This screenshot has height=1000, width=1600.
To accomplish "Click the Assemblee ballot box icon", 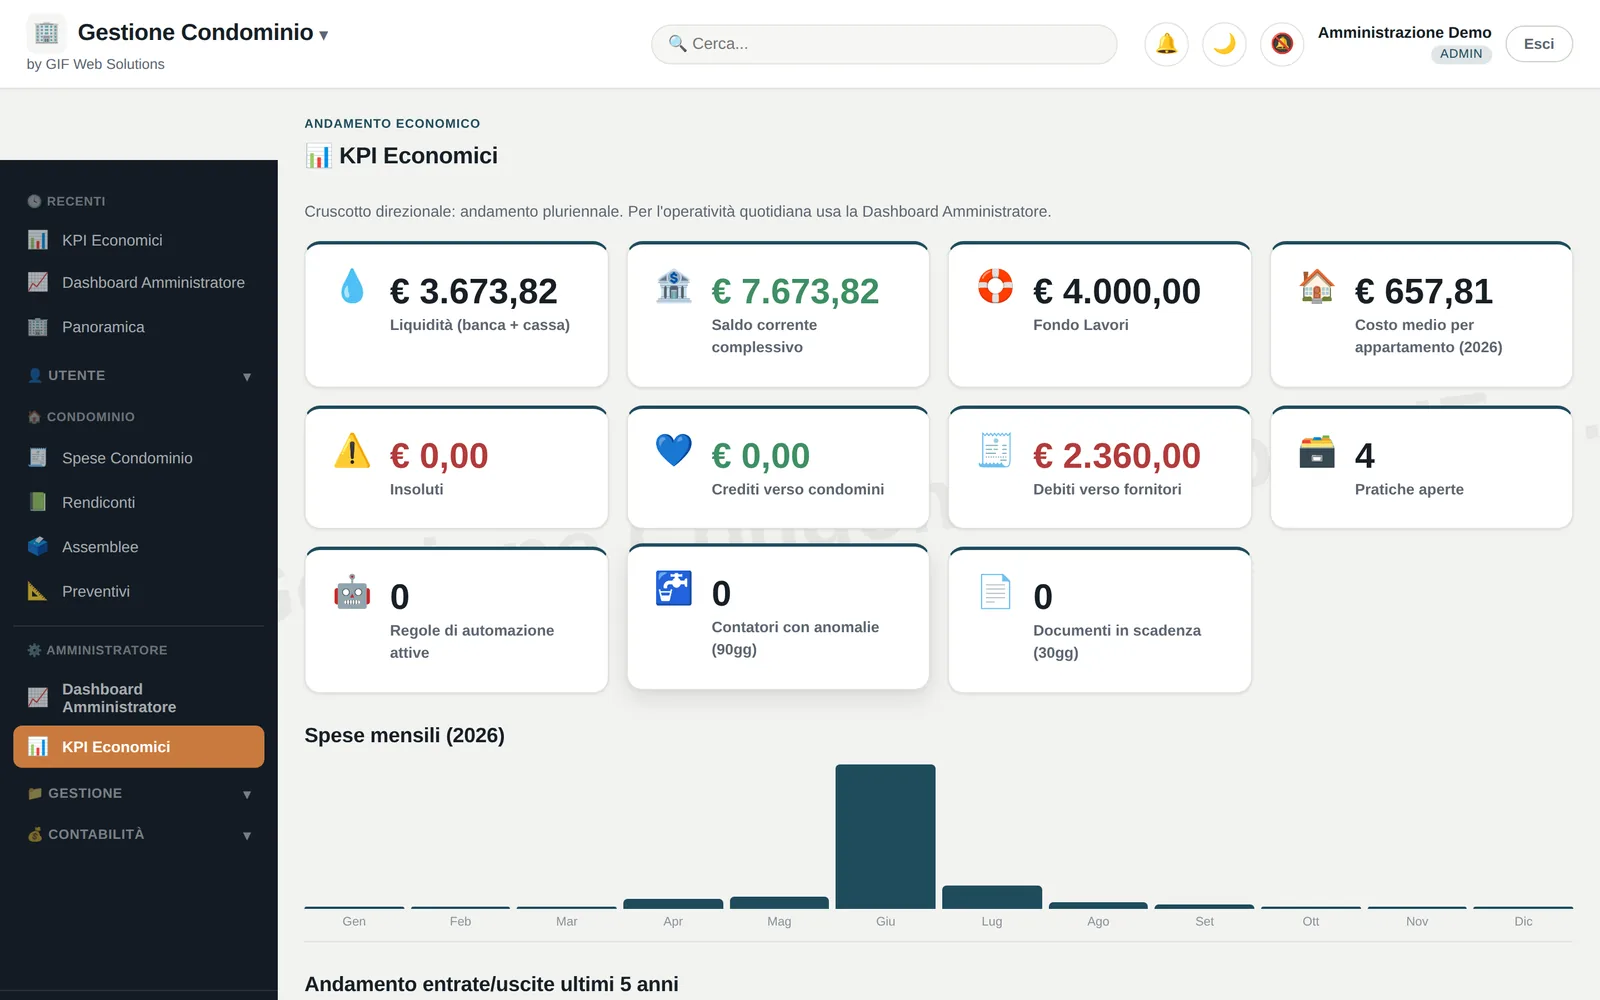I will [x=38, y=547].
